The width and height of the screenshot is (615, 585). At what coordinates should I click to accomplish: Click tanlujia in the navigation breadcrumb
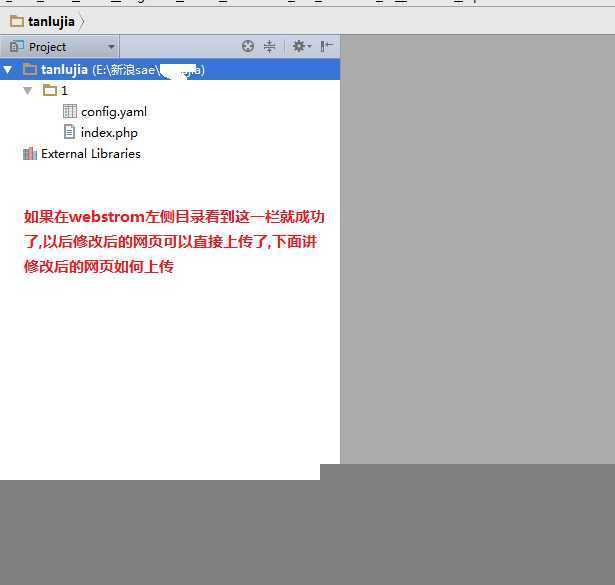point(51,22)
